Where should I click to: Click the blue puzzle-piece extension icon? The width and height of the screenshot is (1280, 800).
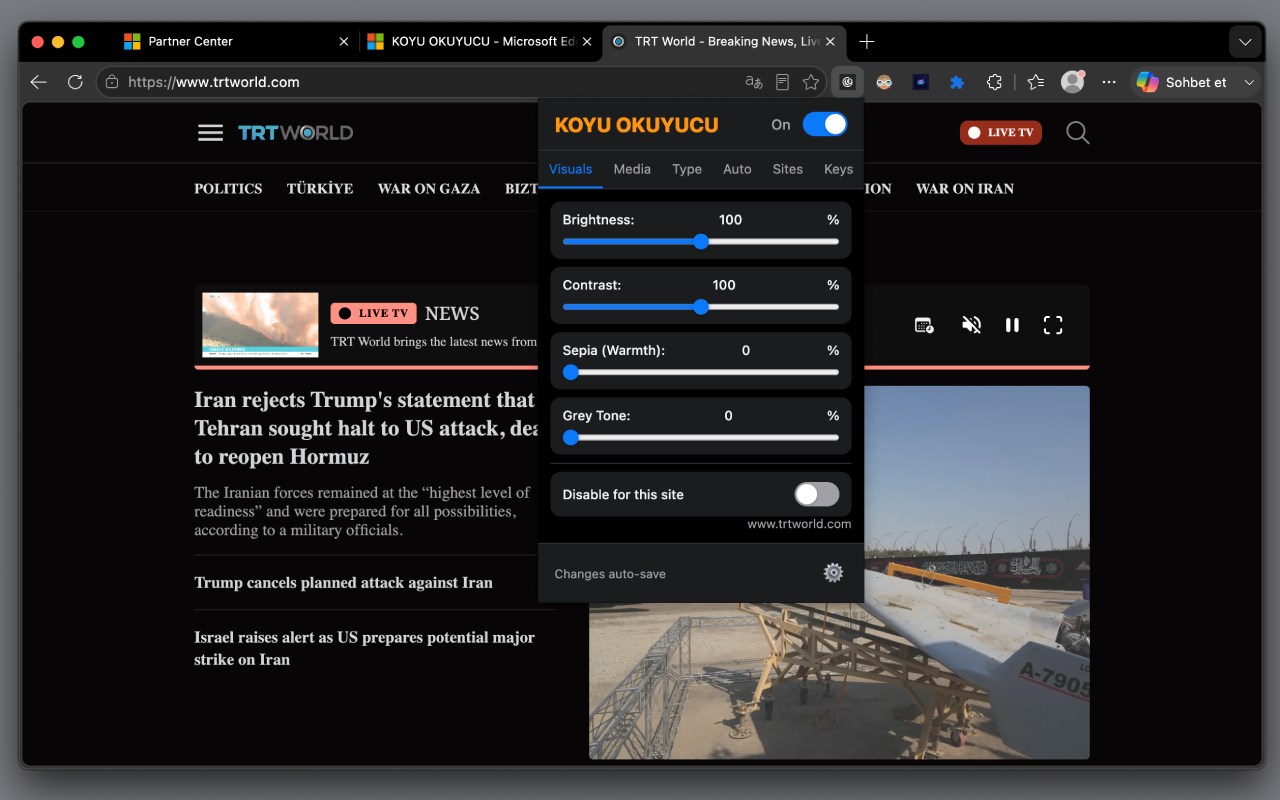[x=957, y=82]
